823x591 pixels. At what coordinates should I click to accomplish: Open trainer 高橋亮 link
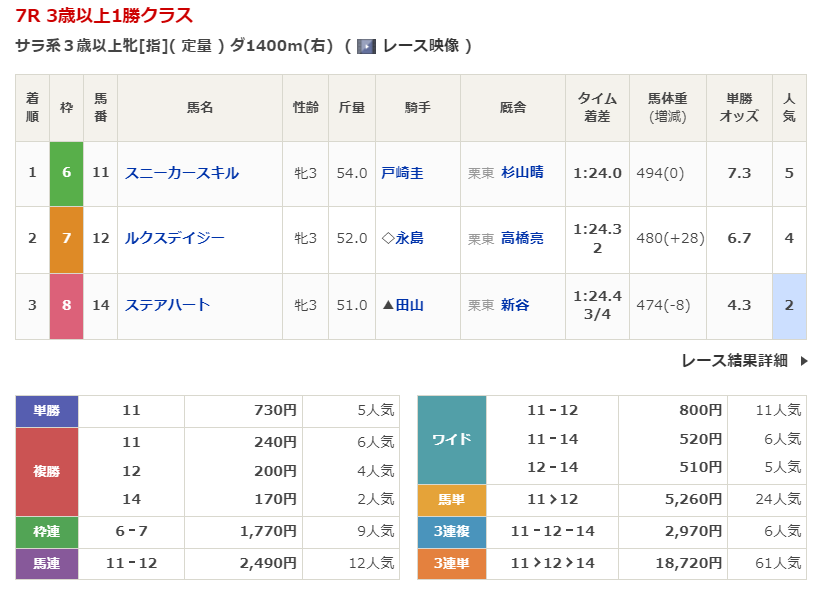[x=522, y=238]
